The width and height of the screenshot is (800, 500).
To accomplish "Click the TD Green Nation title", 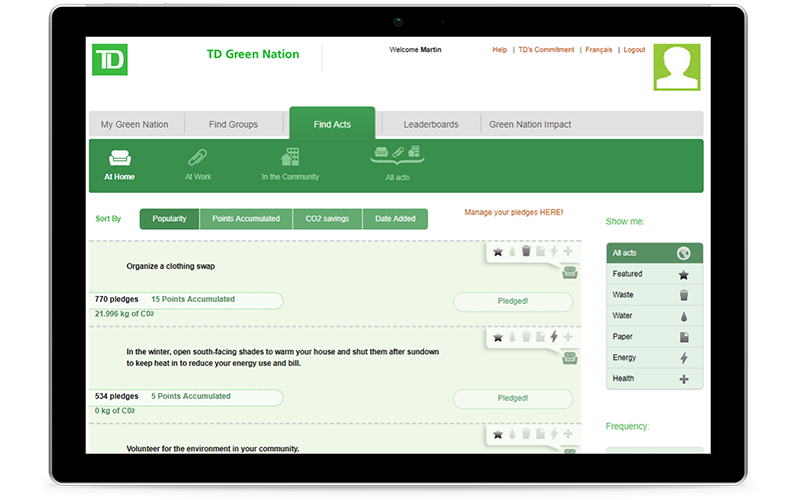I will click(x=253, y=54).
